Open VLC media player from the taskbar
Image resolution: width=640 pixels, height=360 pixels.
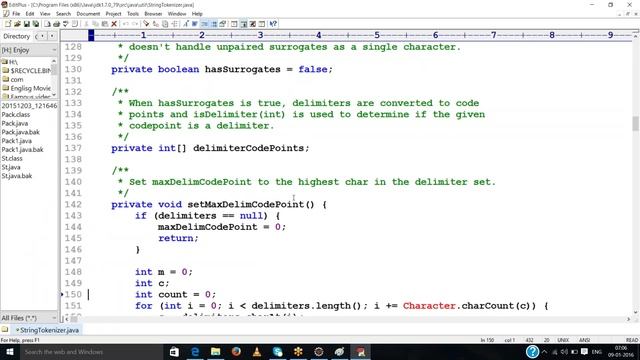257,352
